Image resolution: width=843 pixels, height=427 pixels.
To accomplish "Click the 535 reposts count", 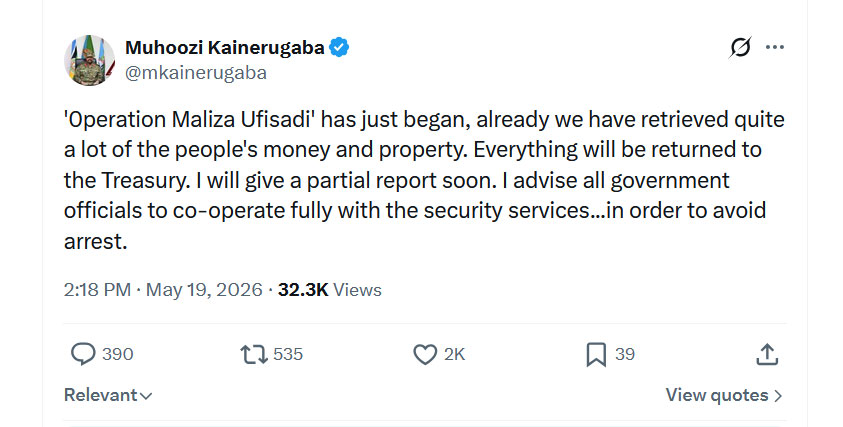I will pyautogui.click(x=288, y=354).
